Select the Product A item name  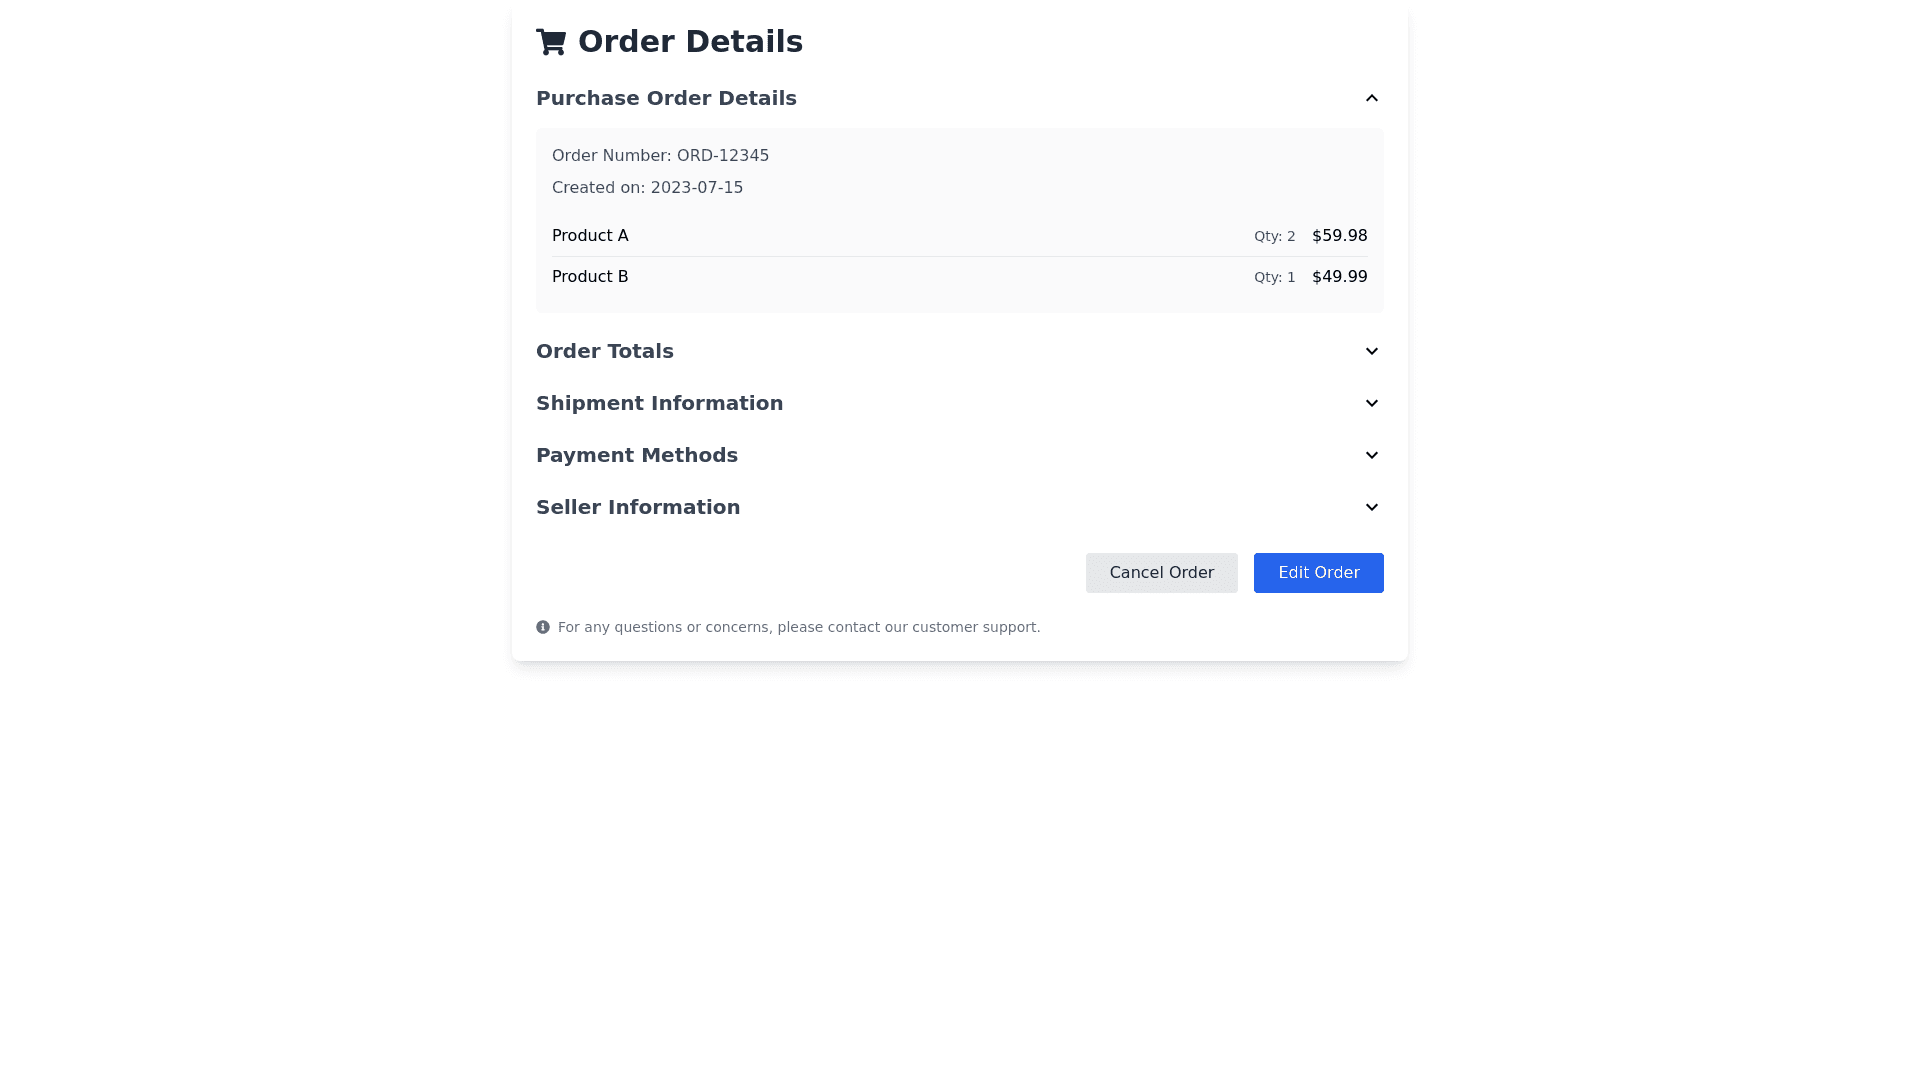point(590,236)
